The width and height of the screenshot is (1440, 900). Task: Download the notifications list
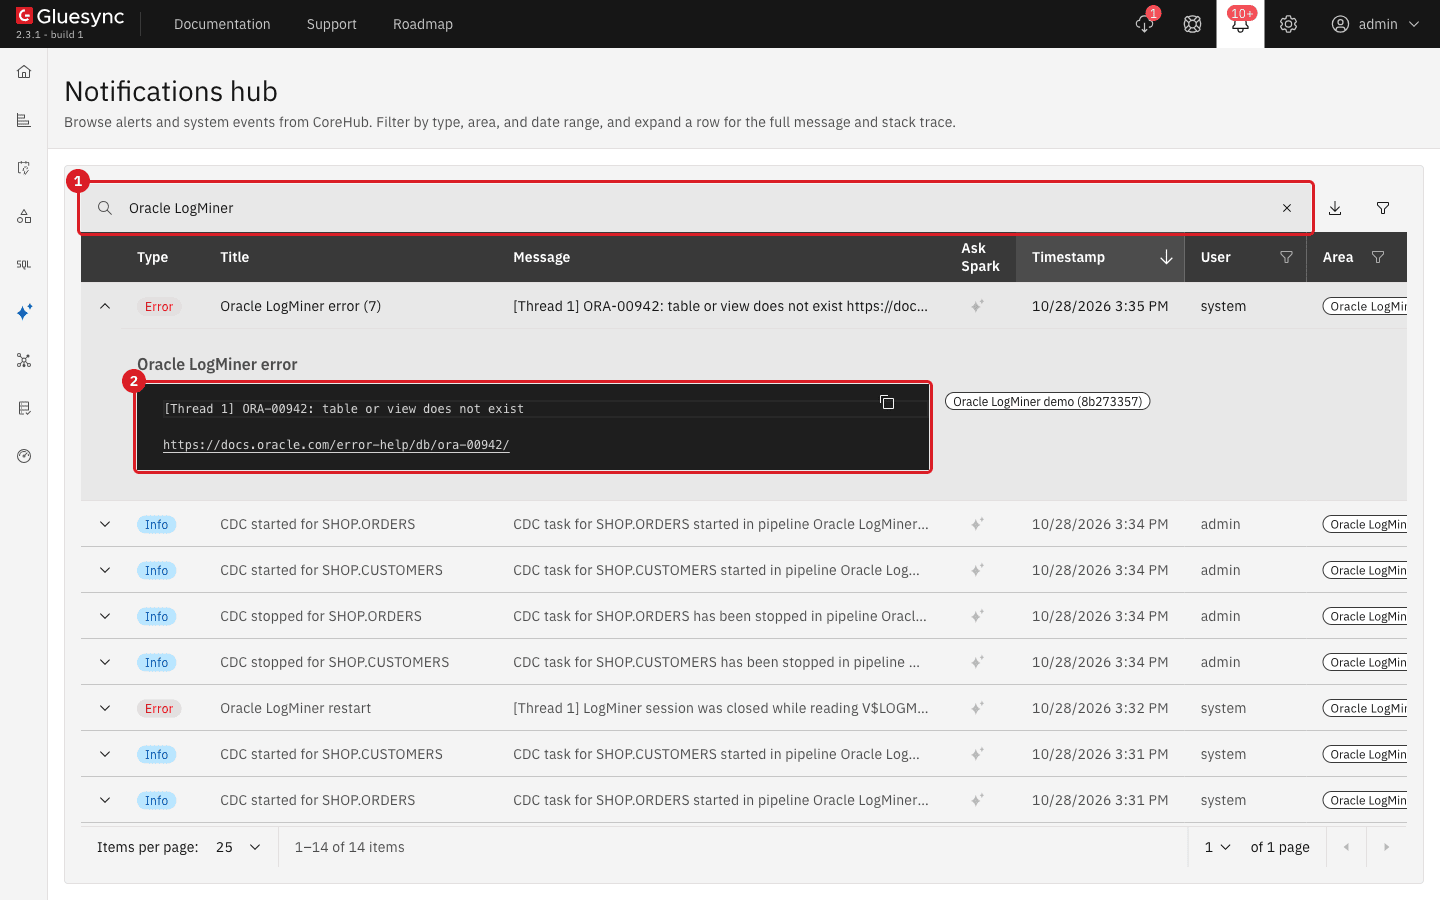pos(1335,208)
